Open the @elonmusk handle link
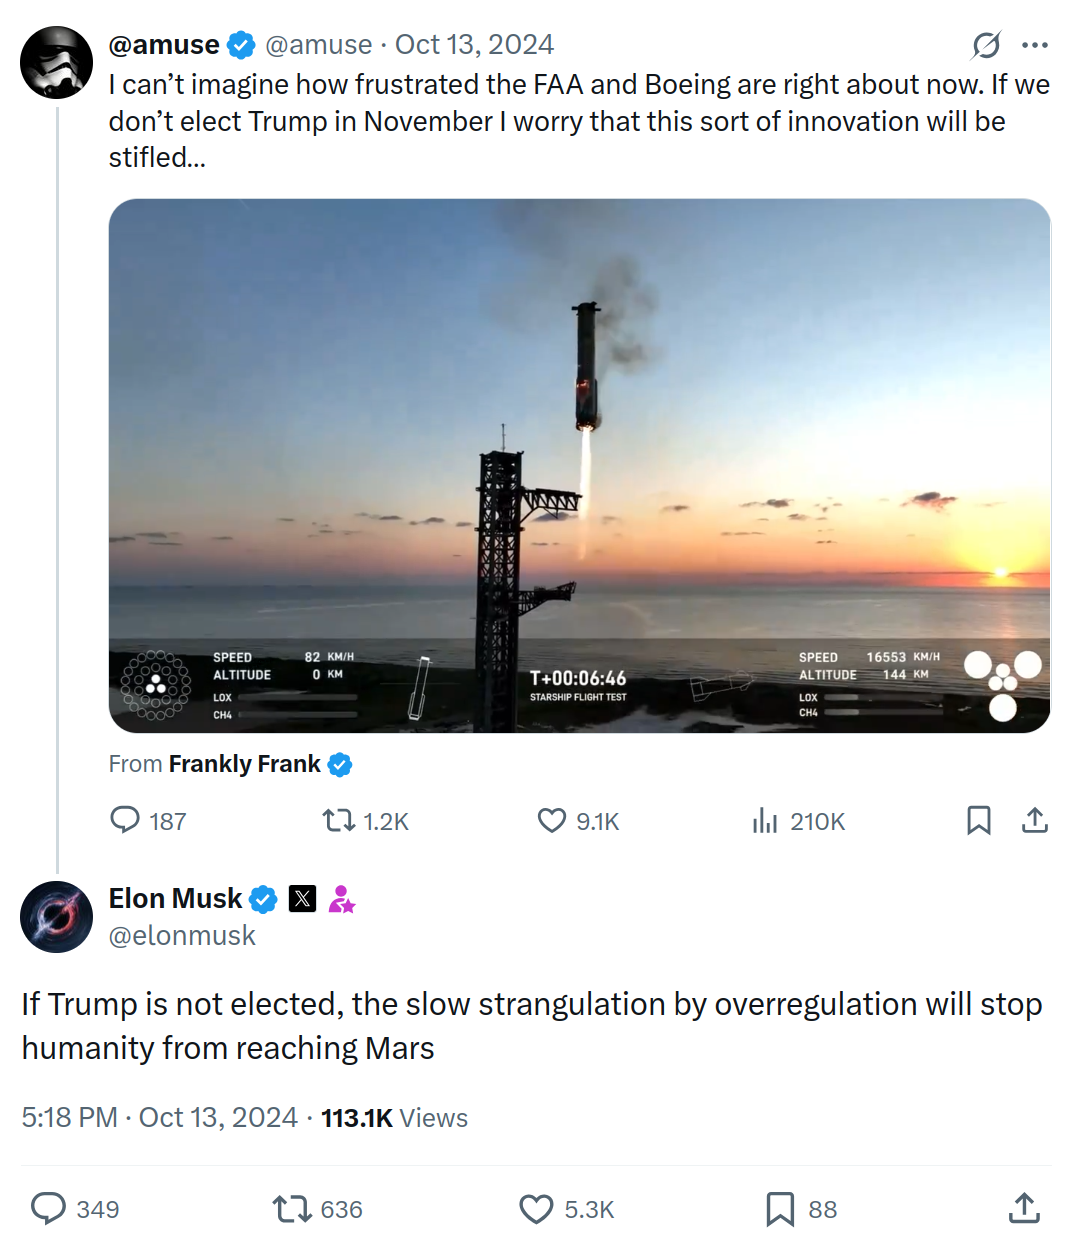This screenshot has height=1240, width=1069. (182, 936)
